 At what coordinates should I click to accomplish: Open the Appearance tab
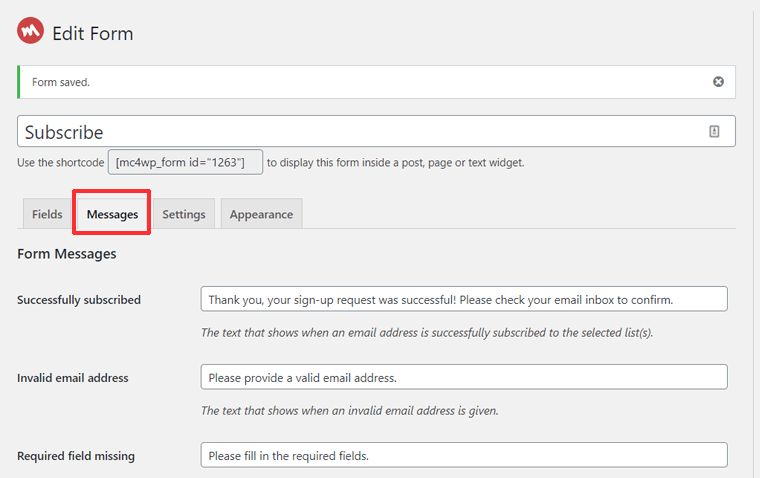[261, 214]
